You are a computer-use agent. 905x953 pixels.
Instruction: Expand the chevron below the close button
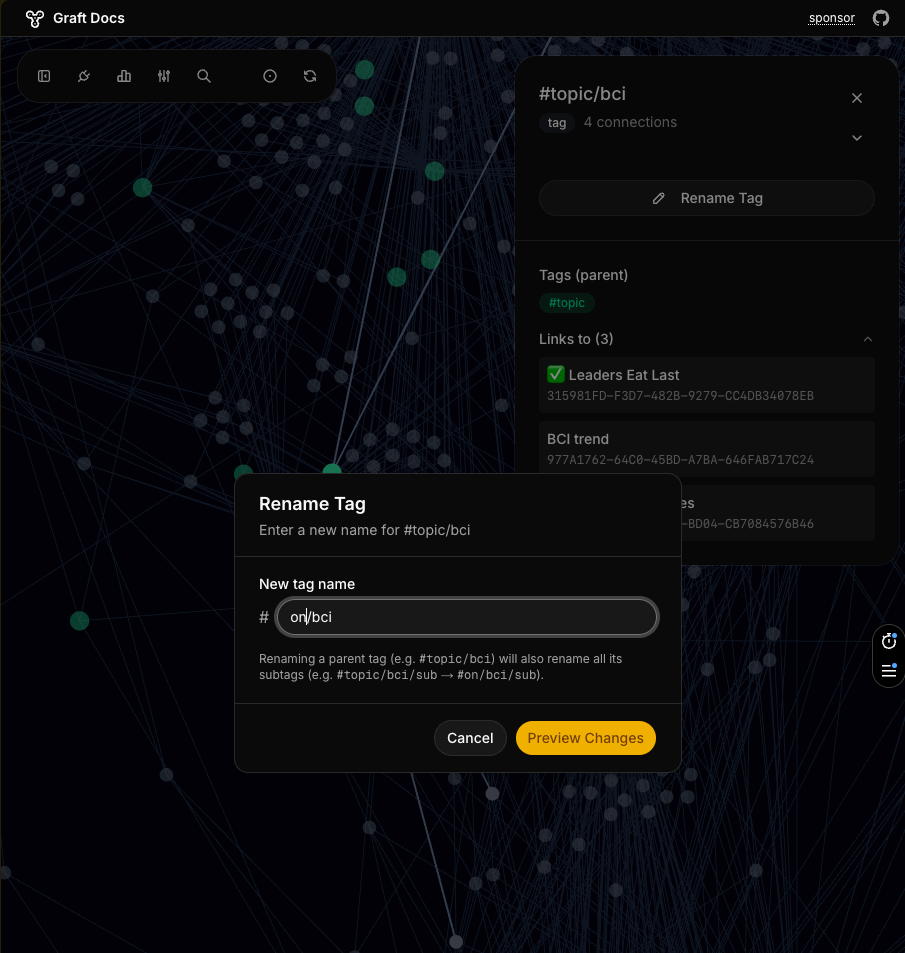[x=857, y=138]
